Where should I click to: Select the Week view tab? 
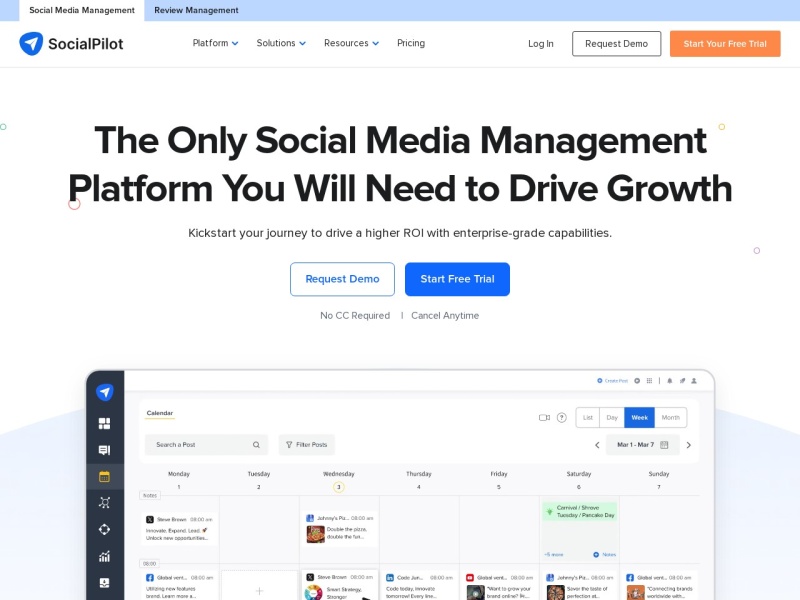[639, 417]
